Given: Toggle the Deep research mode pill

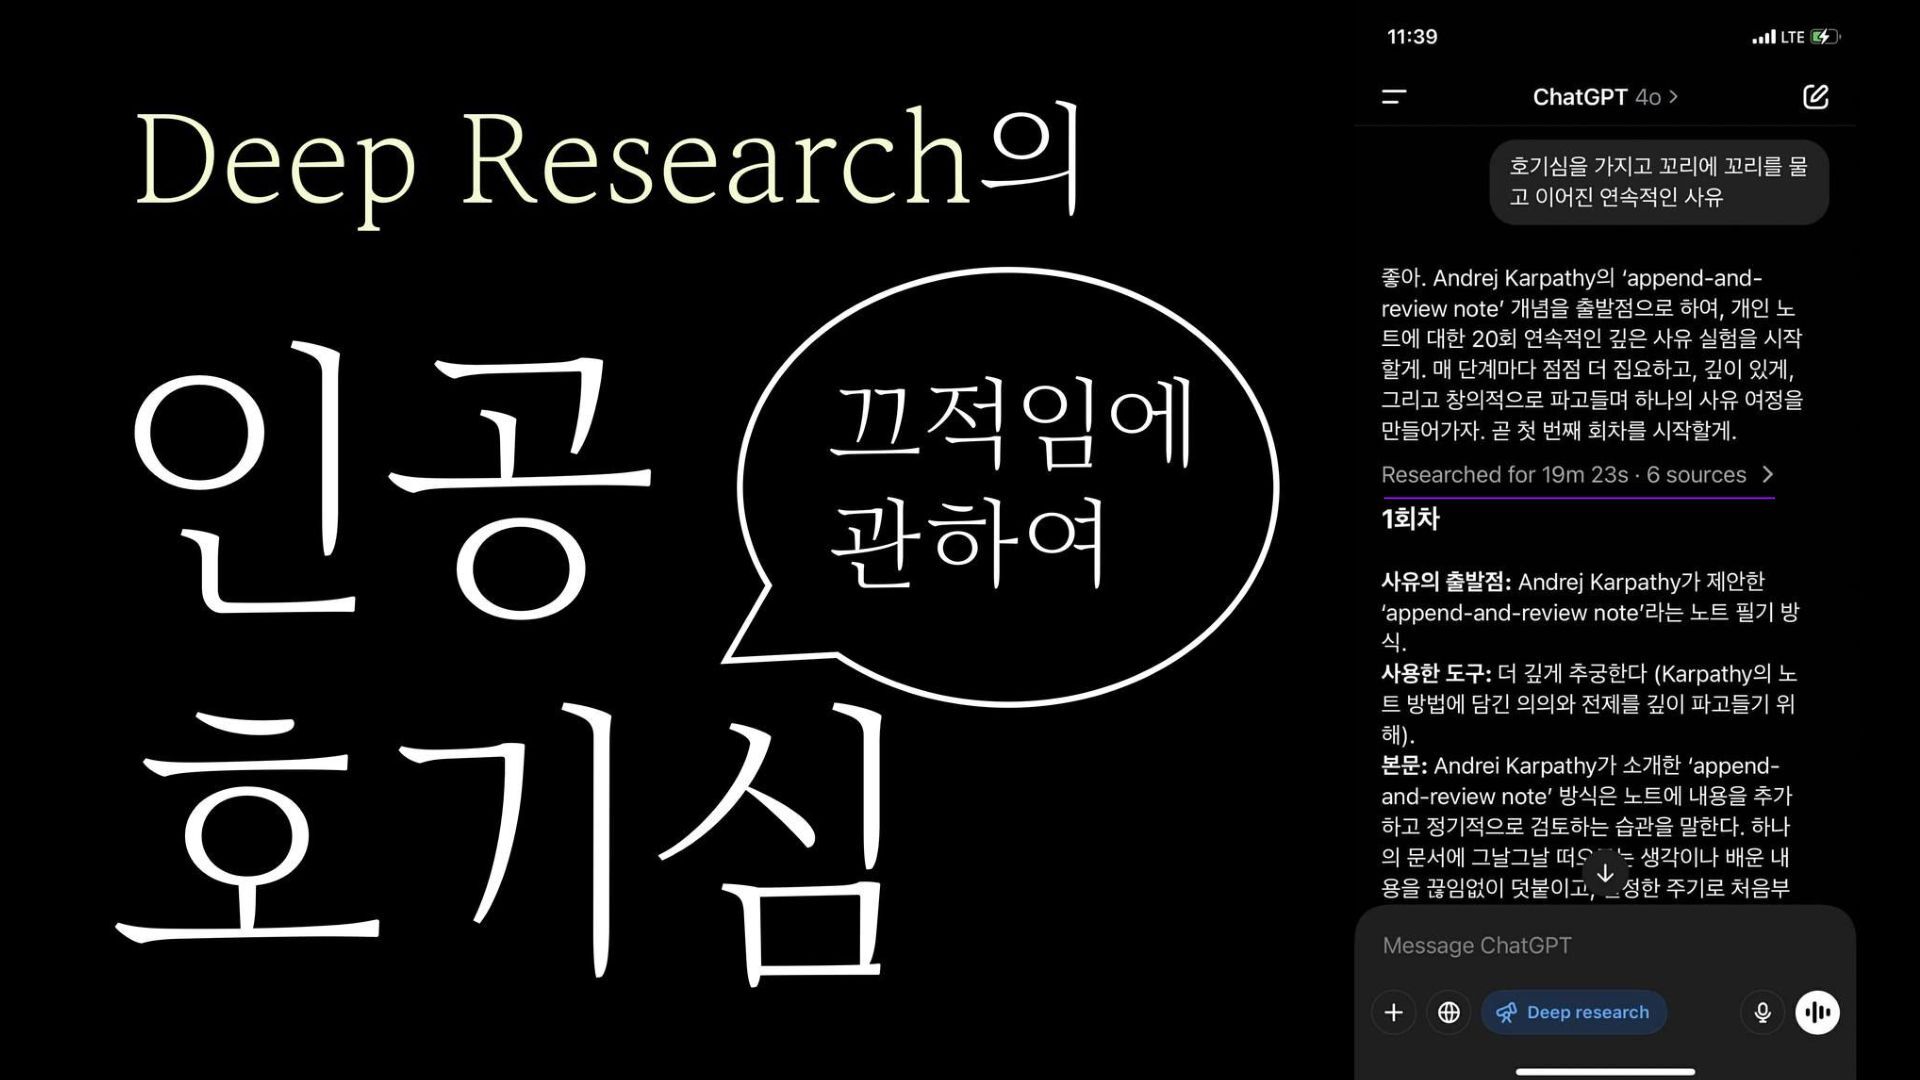Looking at the screenshot, I should click(1573, 1012).
